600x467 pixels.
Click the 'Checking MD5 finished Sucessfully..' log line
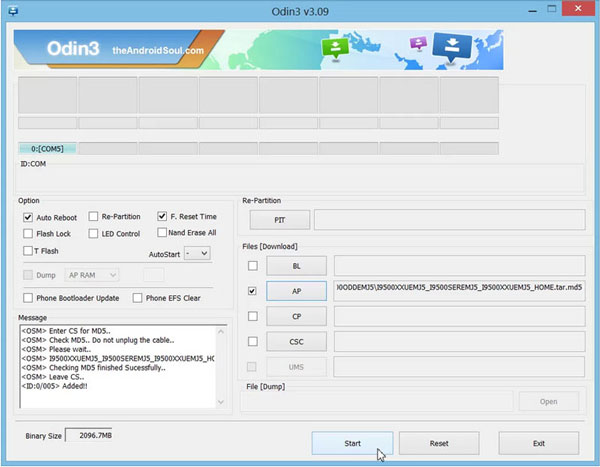[94, 367]
